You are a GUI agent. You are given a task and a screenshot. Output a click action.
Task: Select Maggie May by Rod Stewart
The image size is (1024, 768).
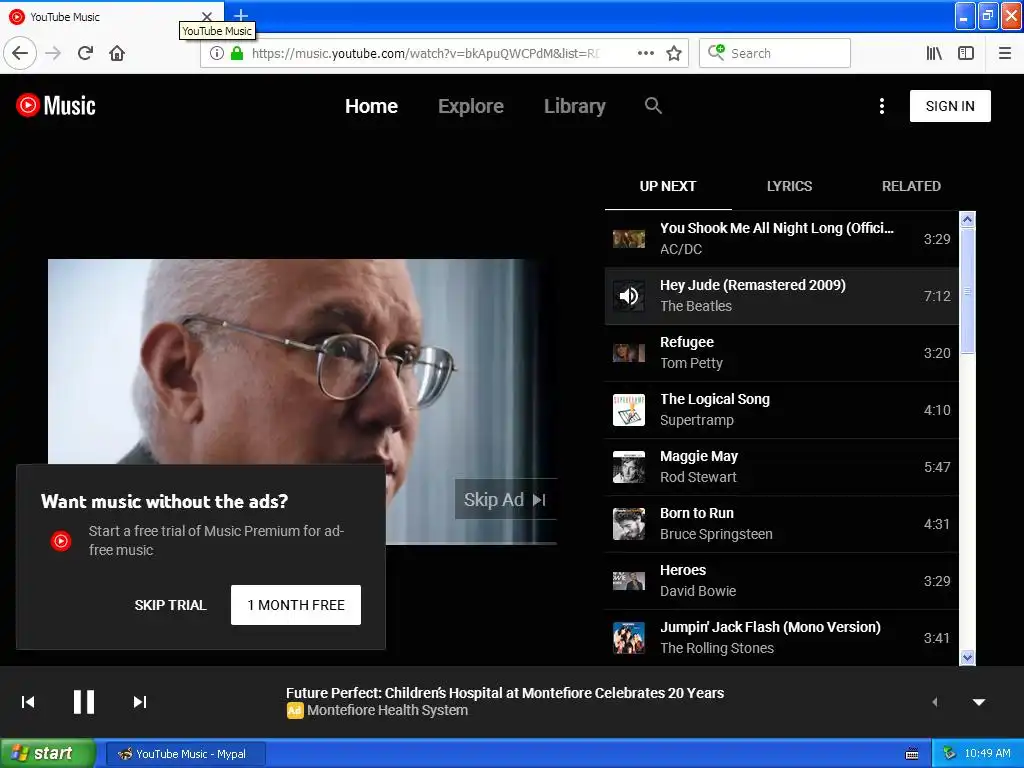[781, 466]
